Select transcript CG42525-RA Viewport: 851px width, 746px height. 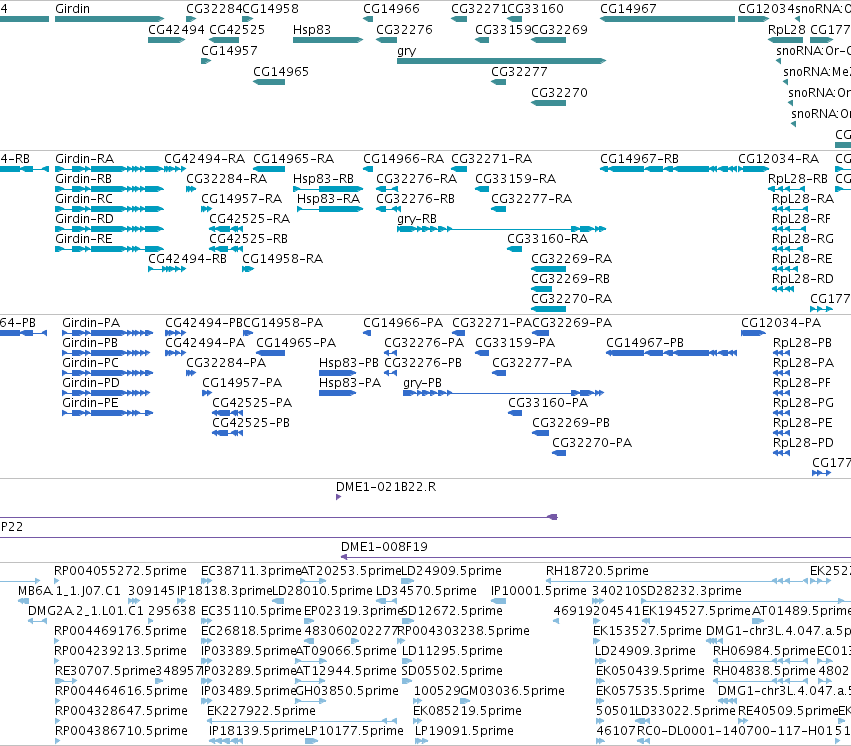226,229
